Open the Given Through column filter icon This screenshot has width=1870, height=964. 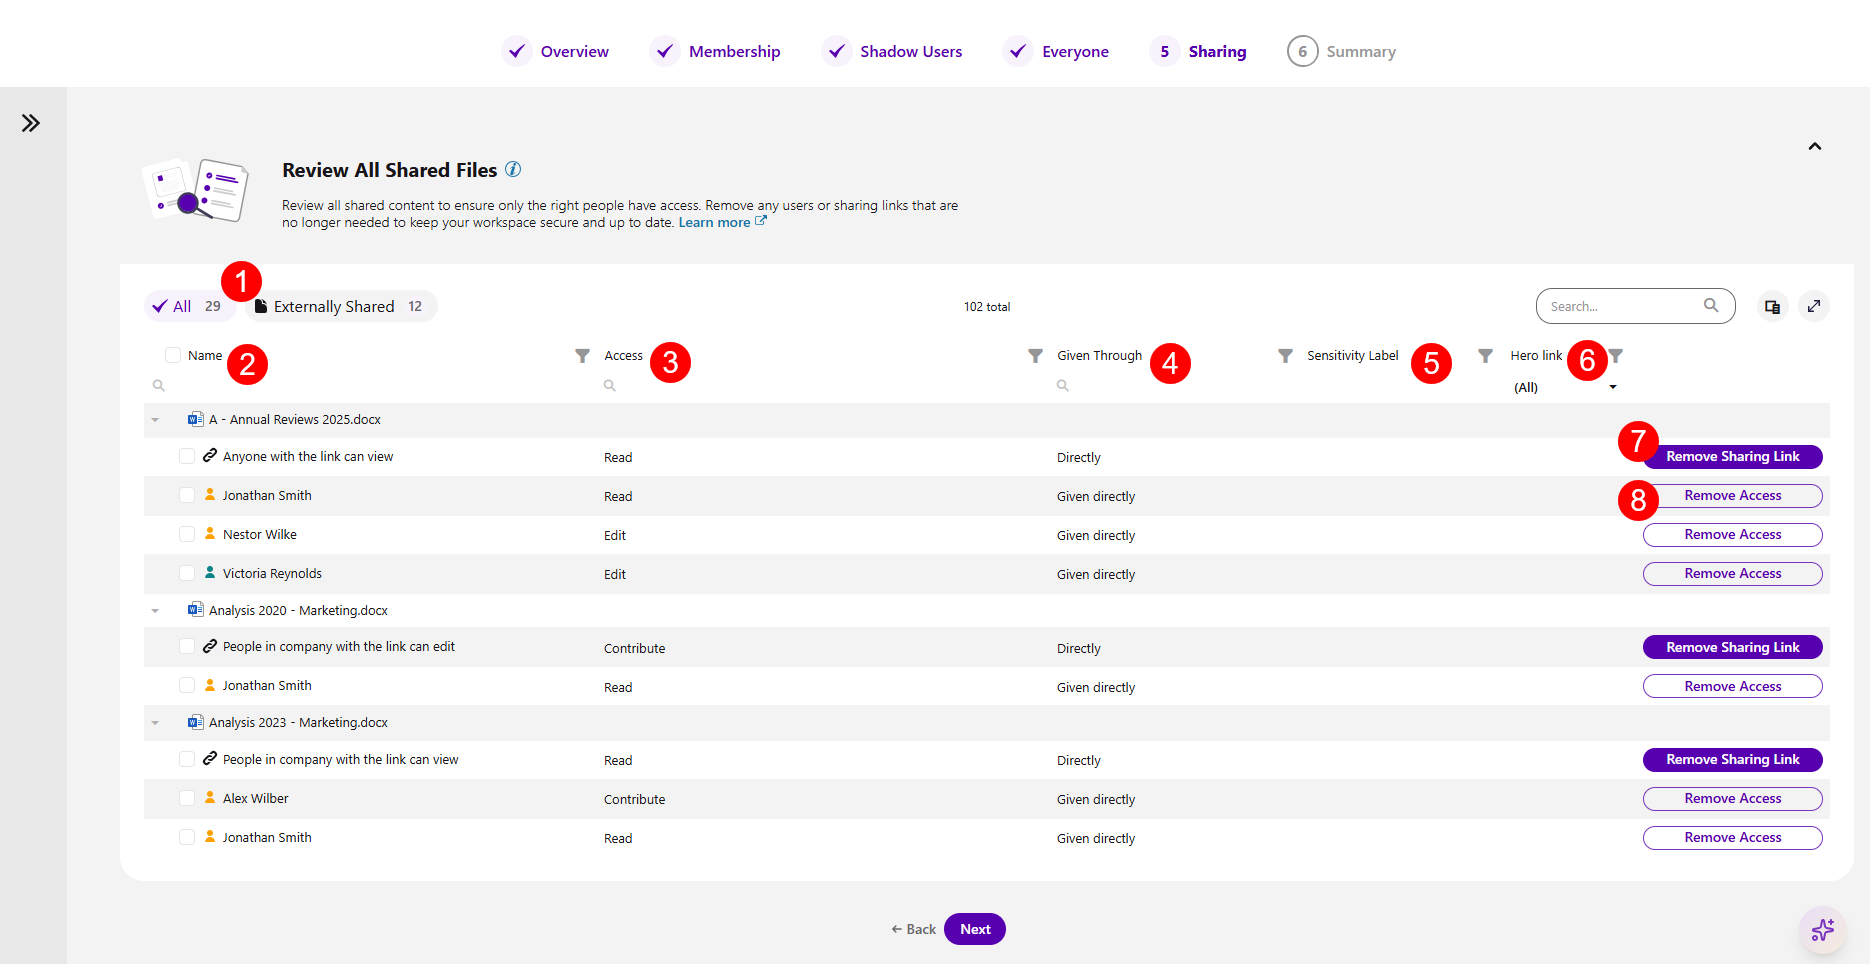(x=1285, y=356)
